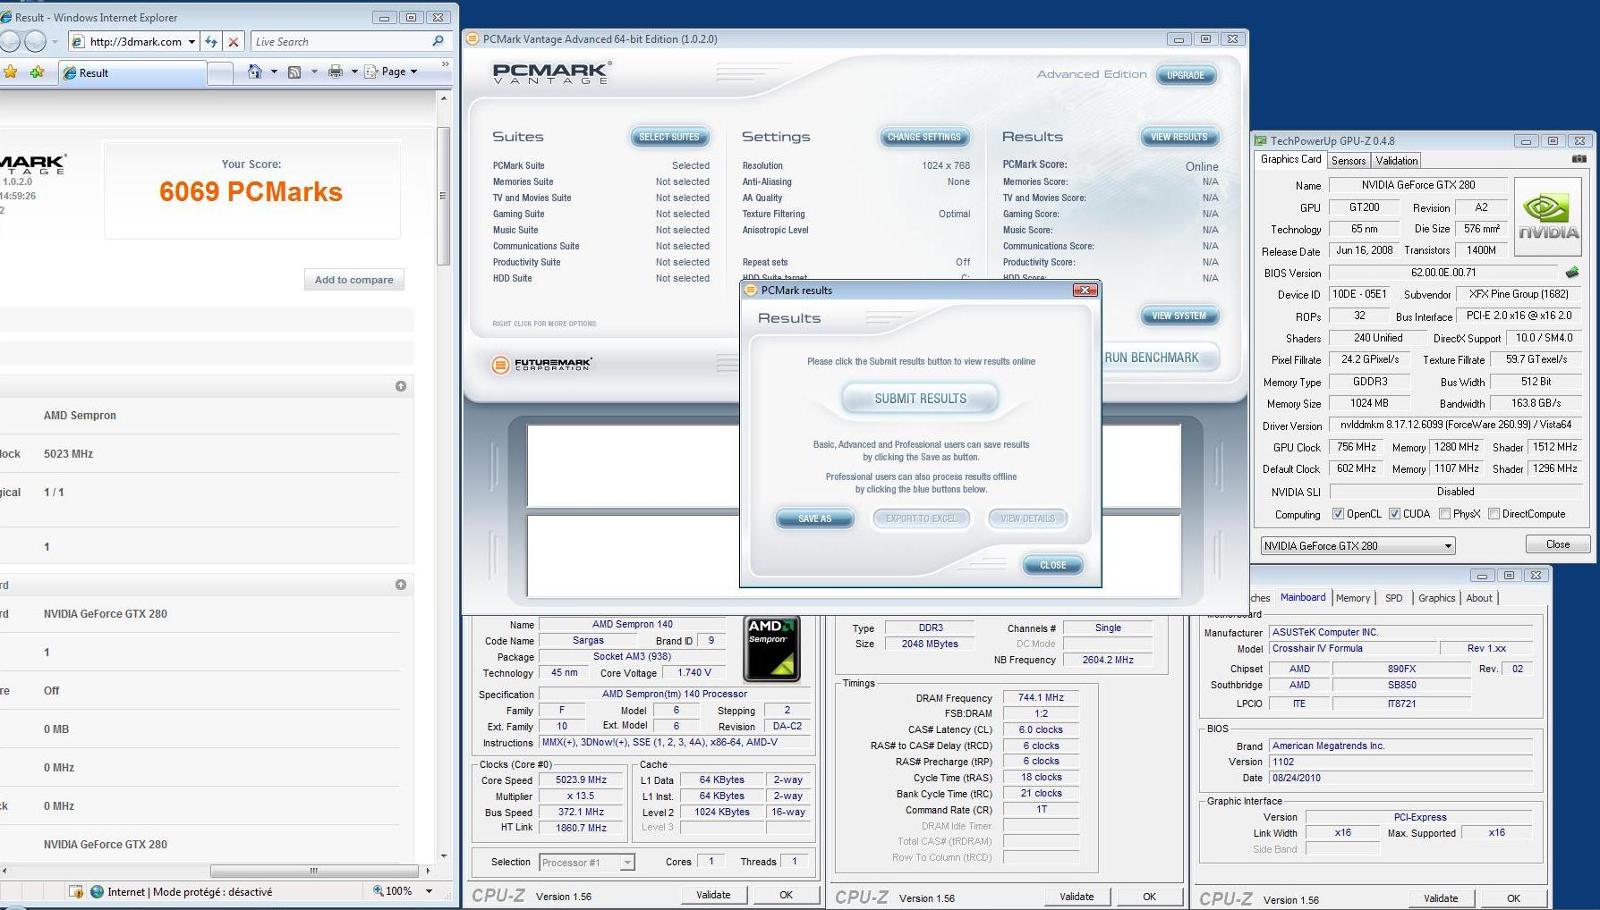Open new blank tab in IE

point(221,73)
